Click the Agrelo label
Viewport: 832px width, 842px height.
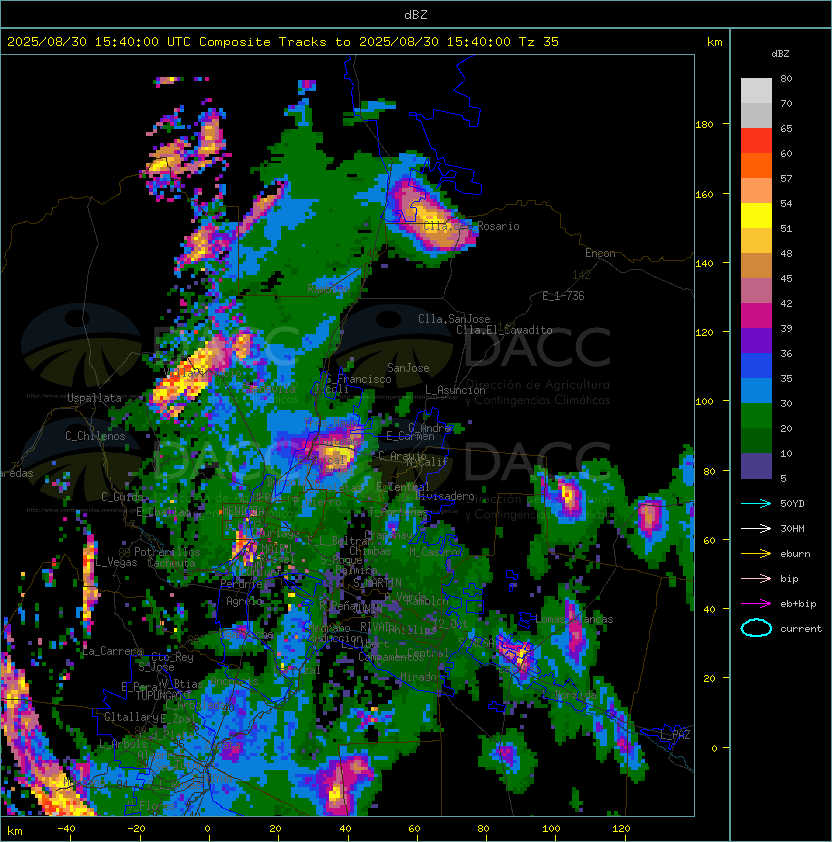(244, 601)
